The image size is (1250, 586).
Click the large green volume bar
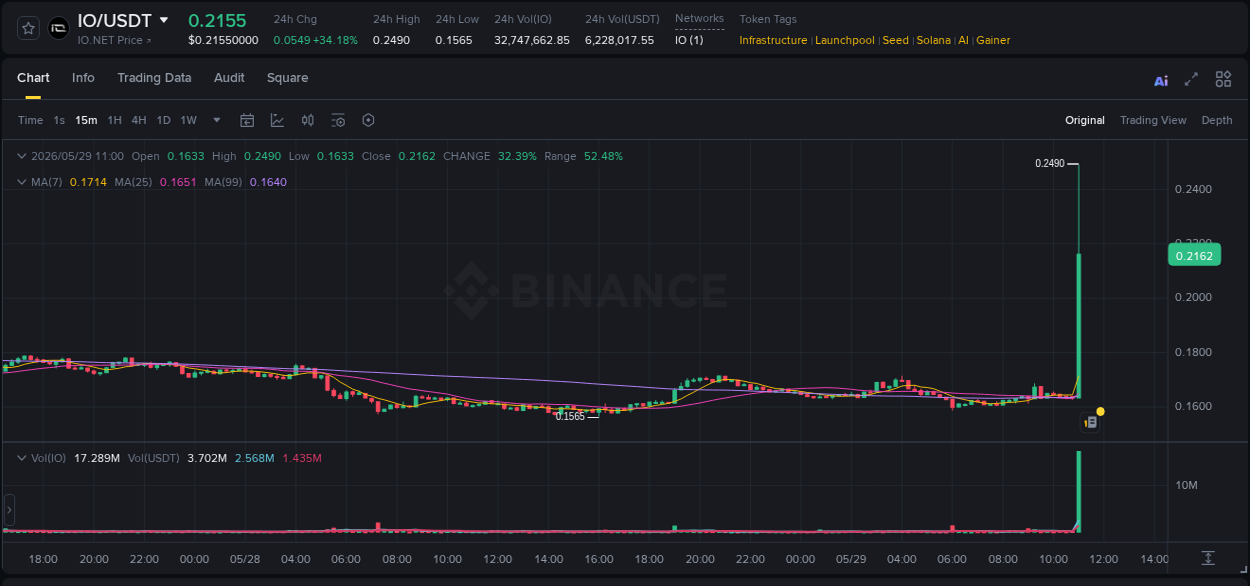point(1078,492)
